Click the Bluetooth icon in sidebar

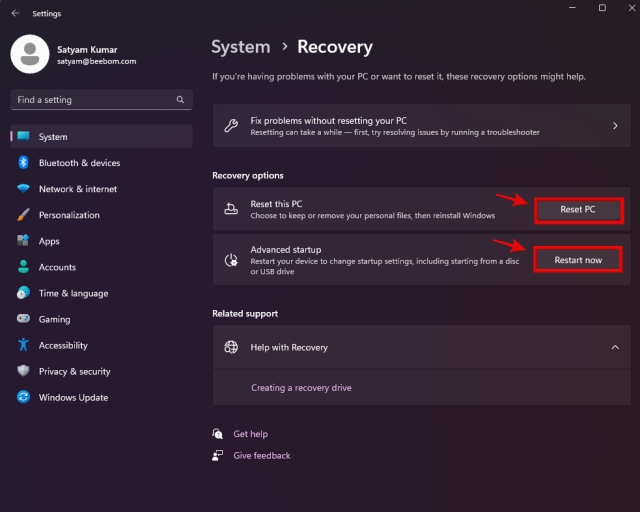click(x=23, y=162)
